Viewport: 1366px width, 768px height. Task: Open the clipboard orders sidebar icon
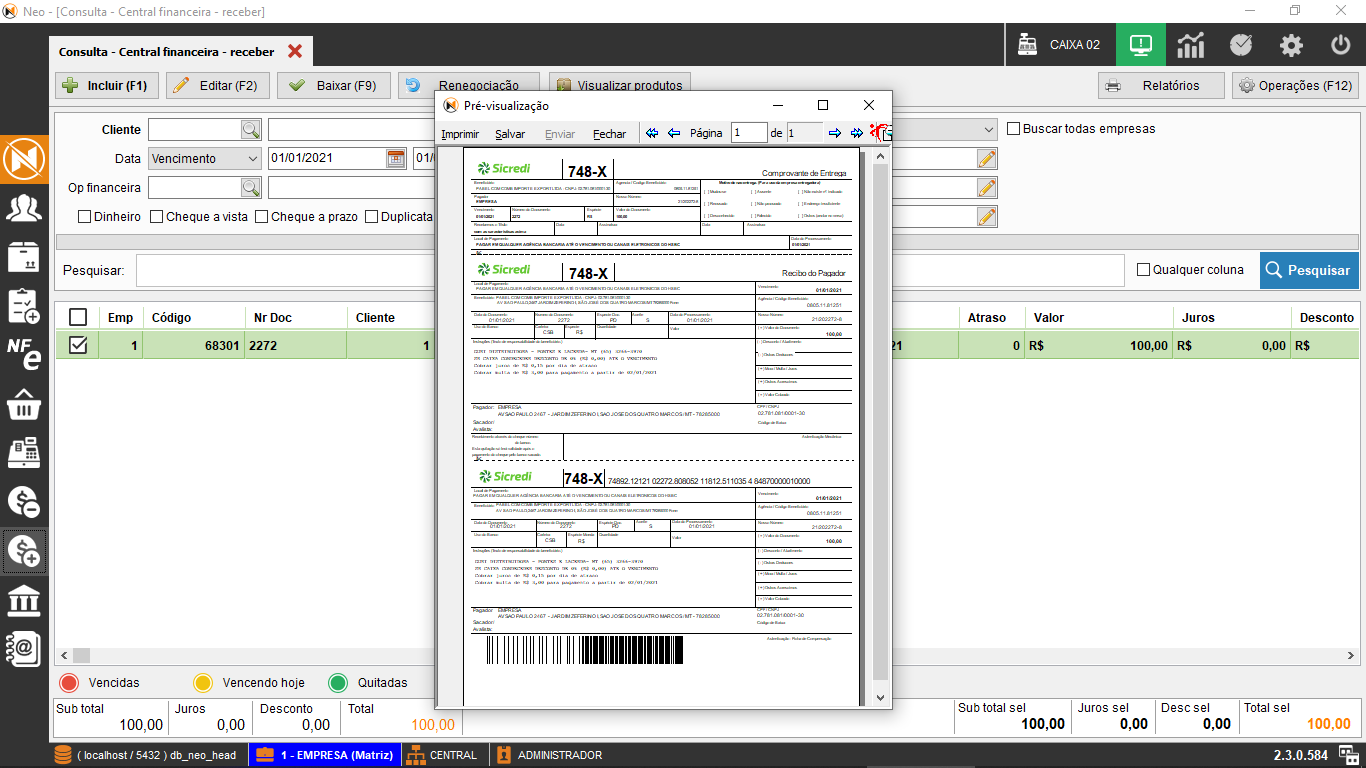23,306
